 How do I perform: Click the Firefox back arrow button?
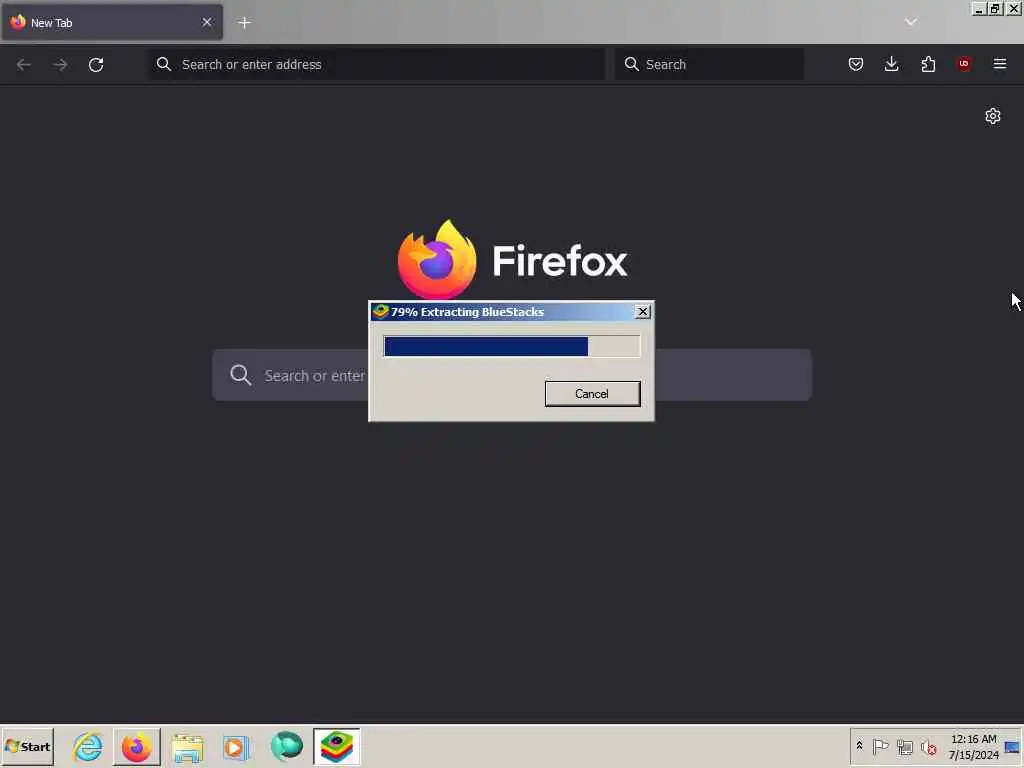[24, 65]
